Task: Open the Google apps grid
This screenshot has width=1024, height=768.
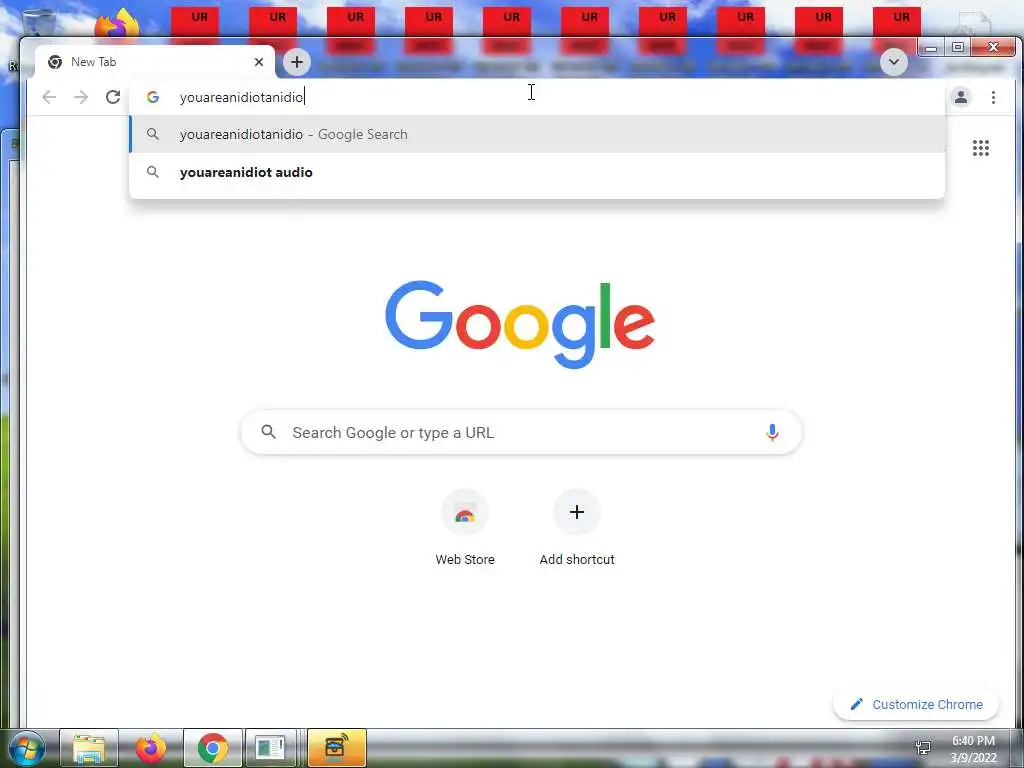Action: tap(980, 148)
